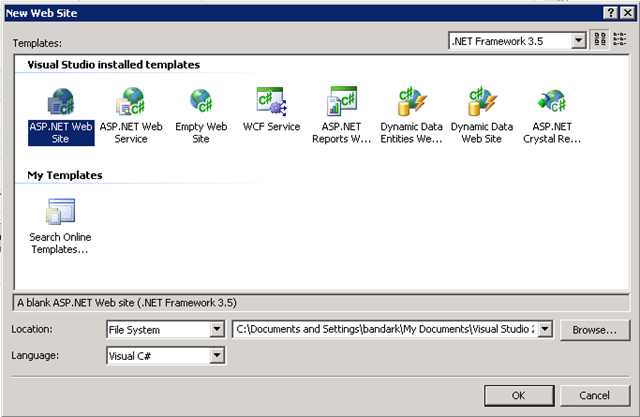This screenshot has width=640, height=417.
Task: Confirm with the OK button
Action: tap(519, 395)
